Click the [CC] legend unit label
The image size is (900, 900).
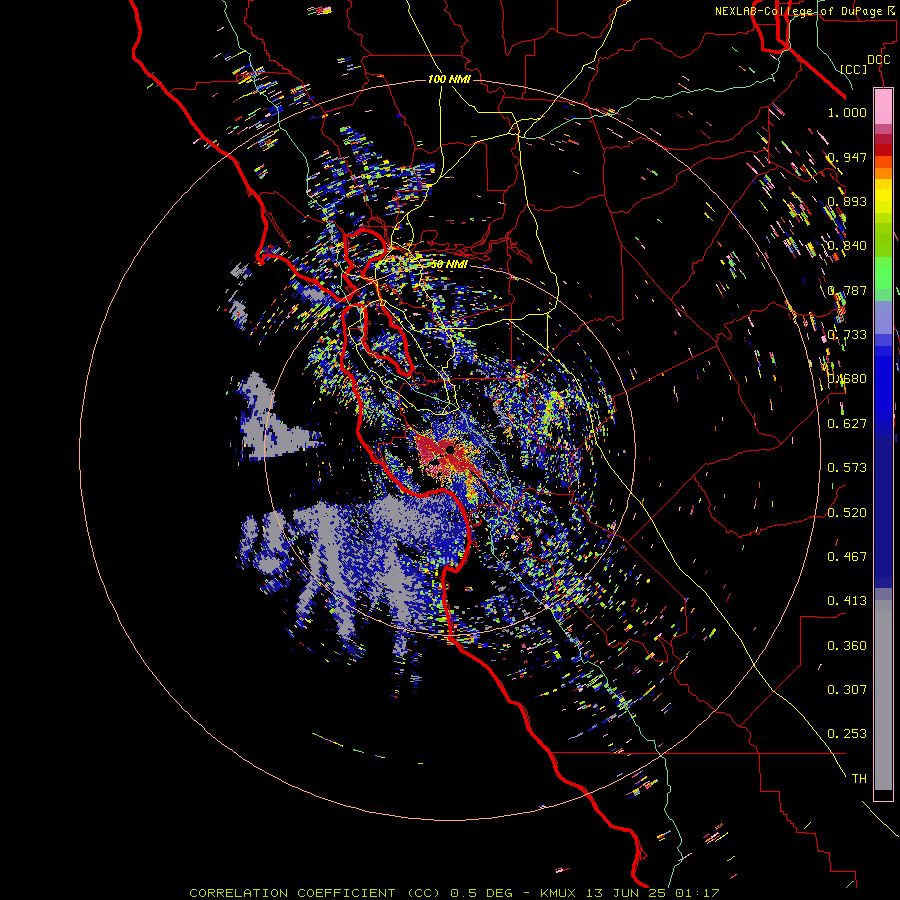click(854, 69)
